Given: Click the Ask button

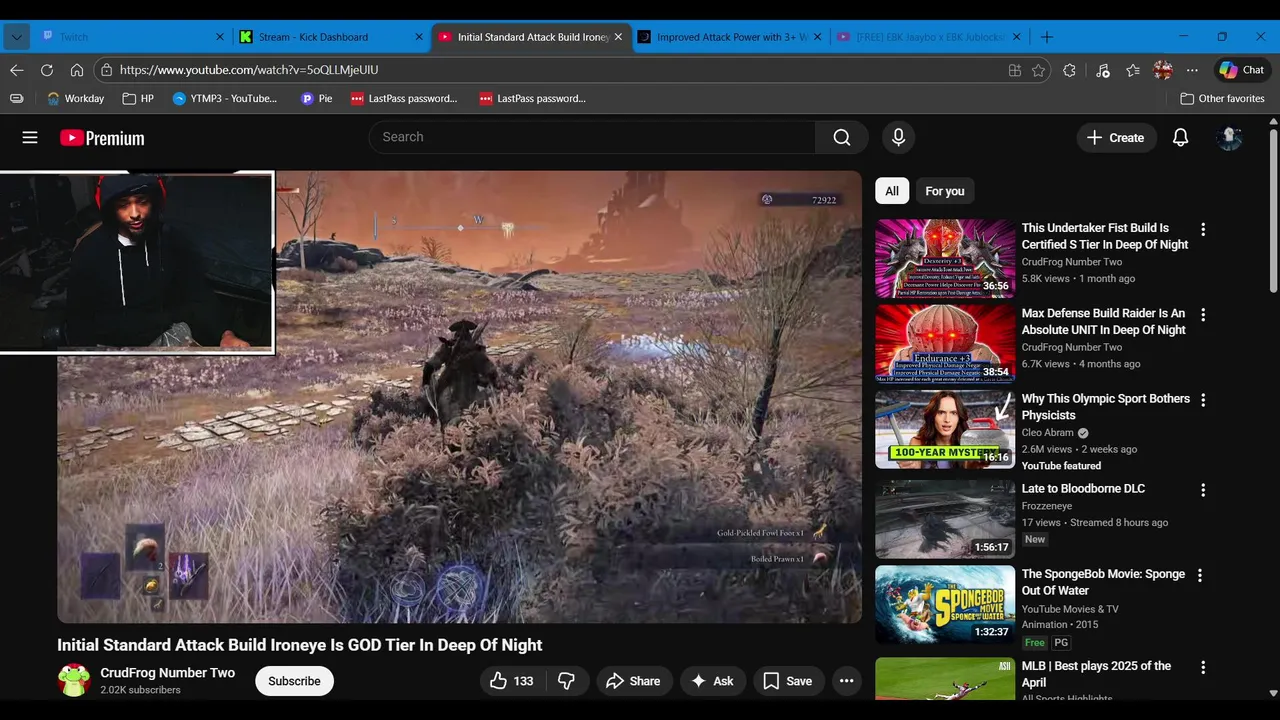Looking at the screenshot, I should point(713,681).
